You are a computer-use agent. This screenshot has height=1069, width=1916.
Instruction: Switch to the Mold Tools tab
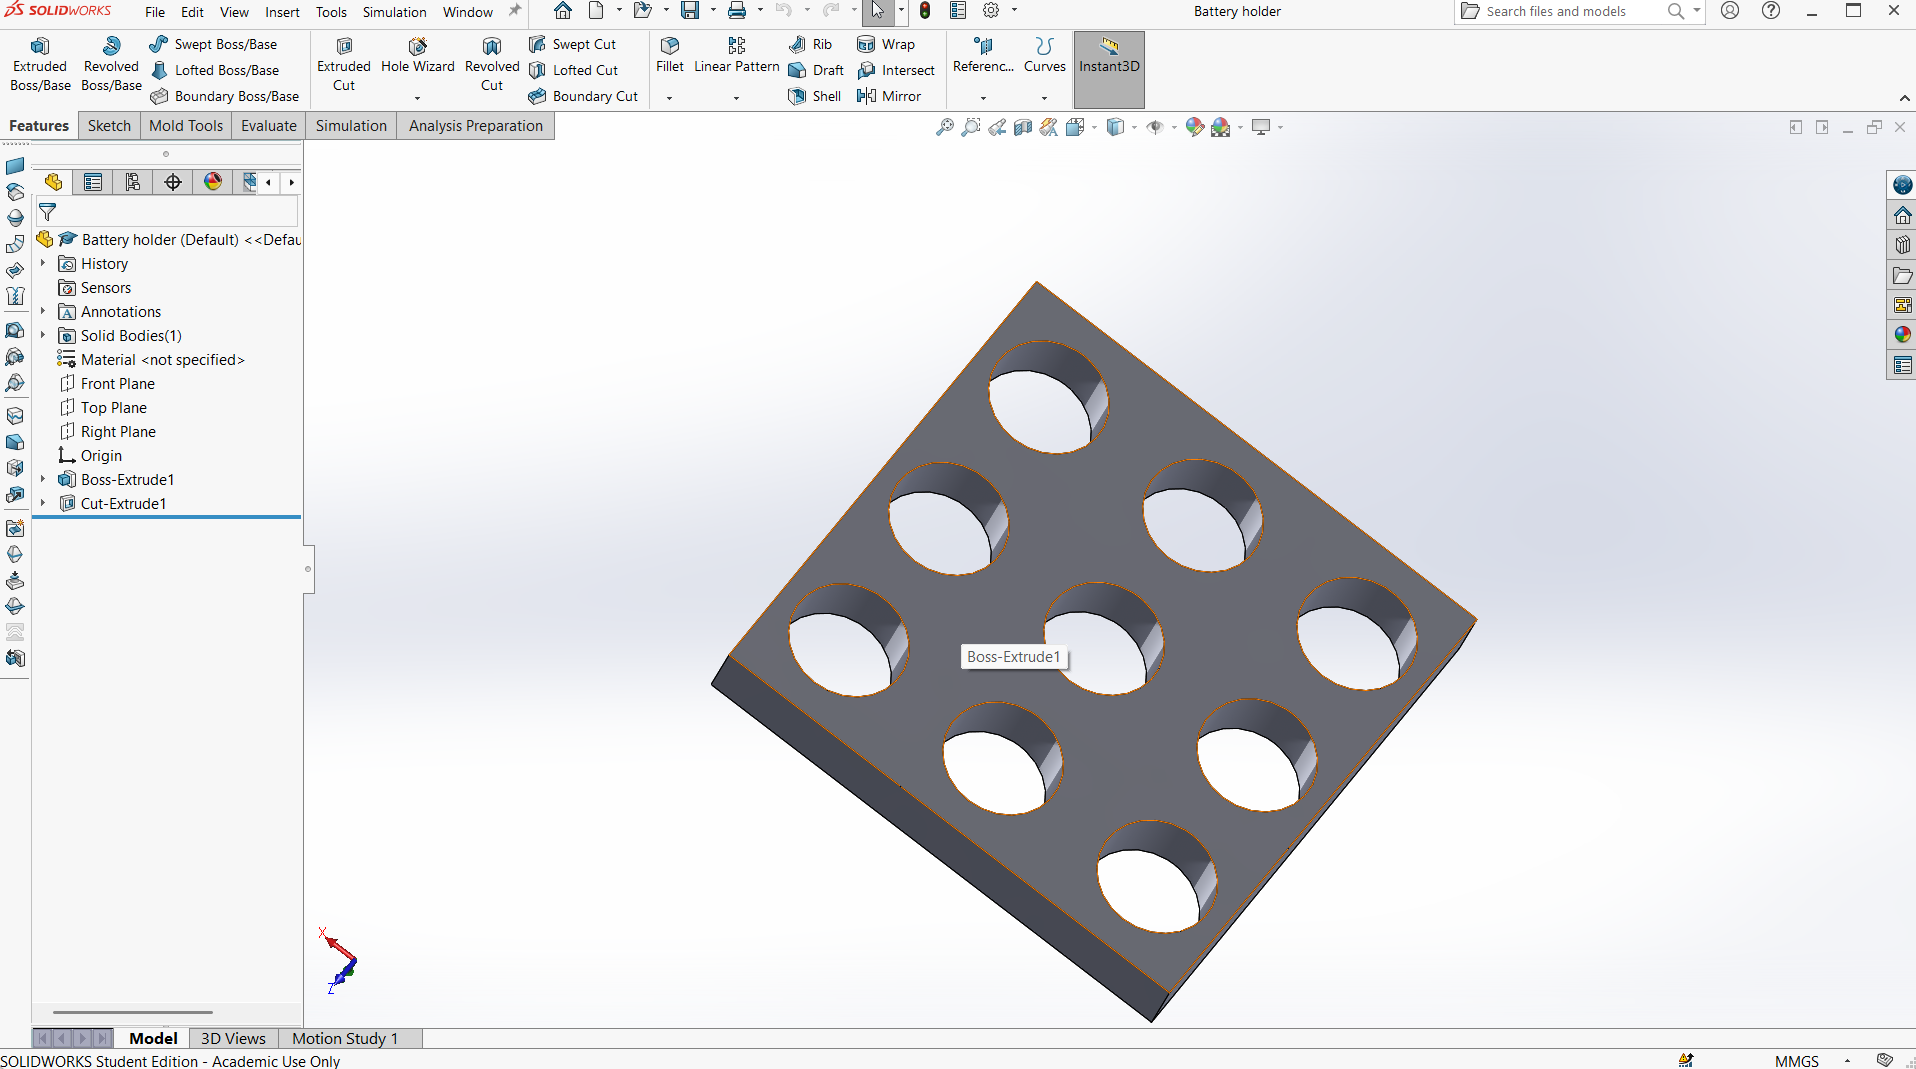(186, 126)
